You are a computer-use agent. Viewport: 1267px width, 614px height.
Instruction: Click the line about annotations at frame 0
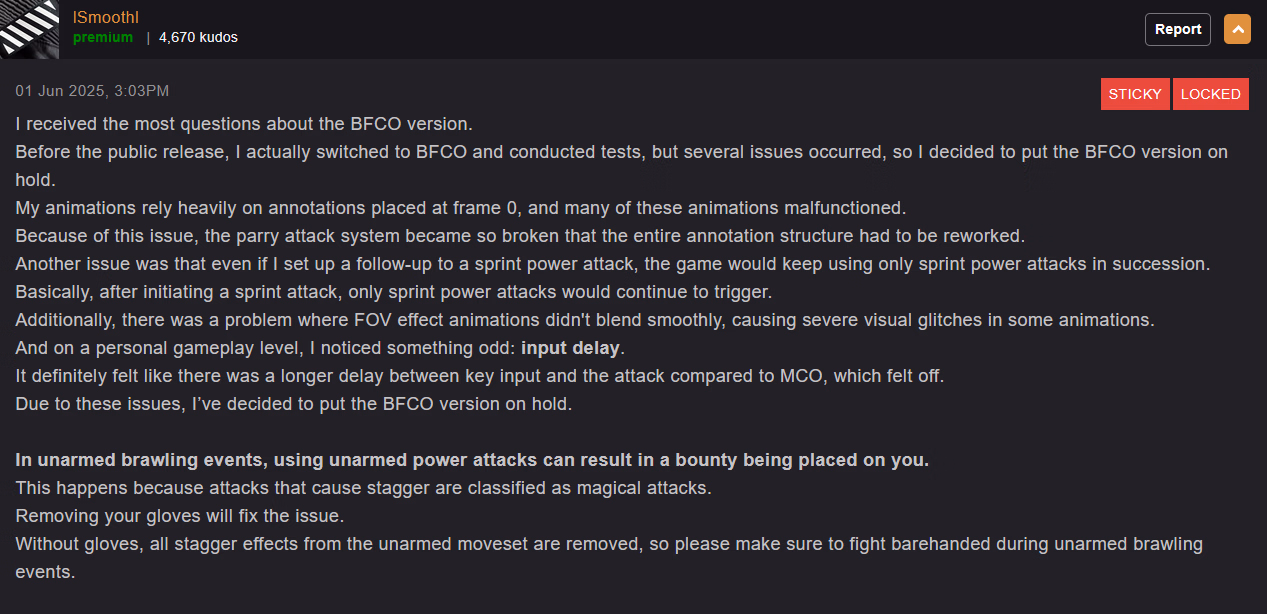(x=460, y=208)
